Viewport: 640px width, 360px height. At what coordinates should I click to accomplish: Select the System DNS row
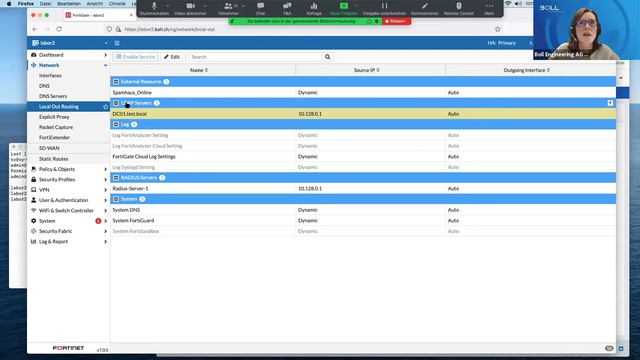point(363,210)
